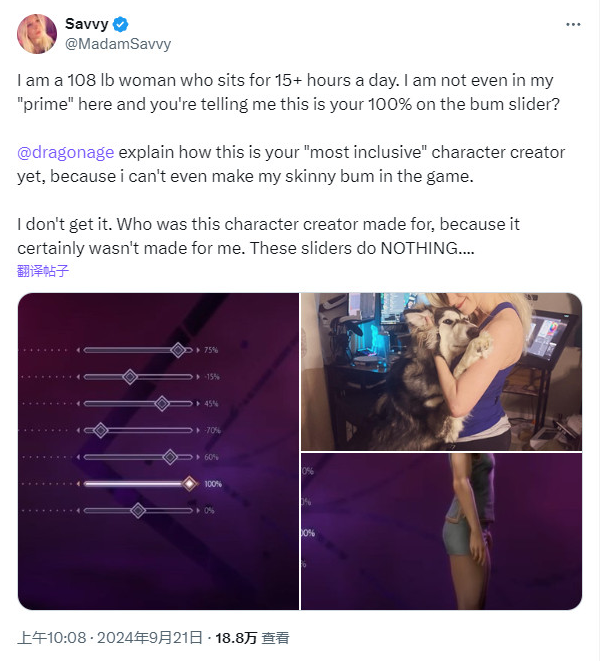Click the diamond handle on the 75% slider
600x661 pixels.
(178, 350)
